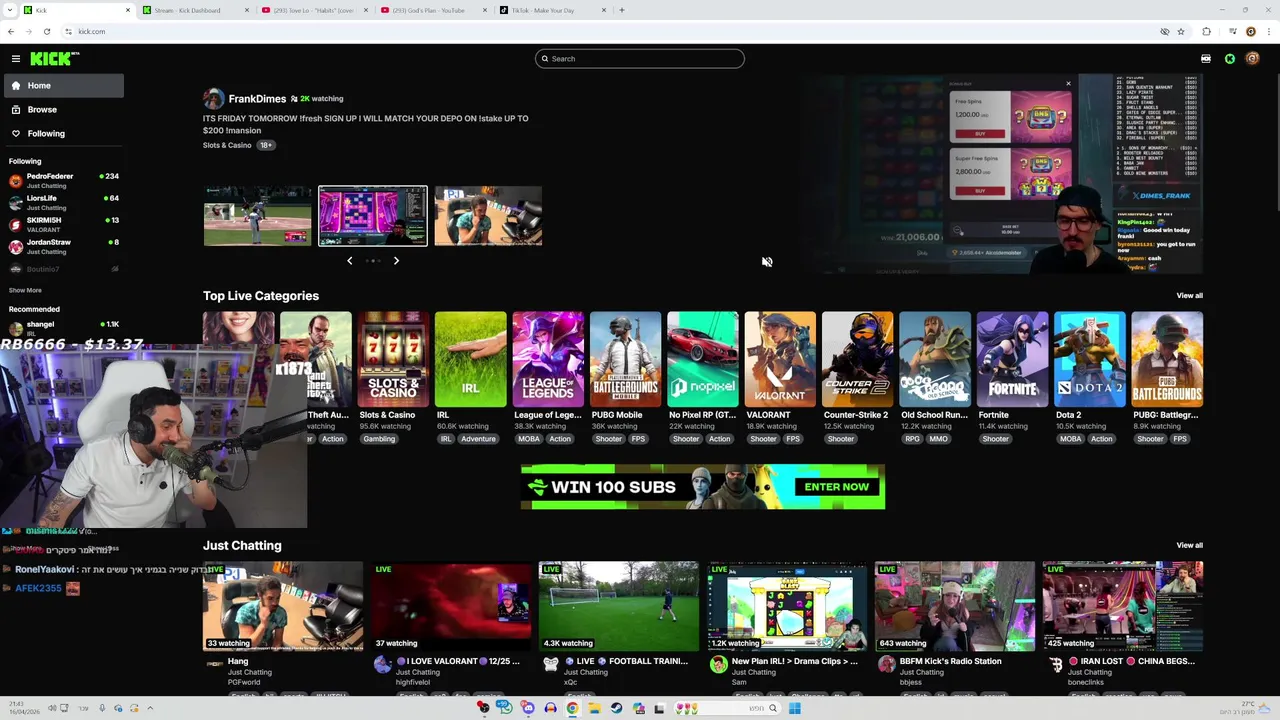
Task: Unmute the featured stream with the speaker icon
Action: 767,262
